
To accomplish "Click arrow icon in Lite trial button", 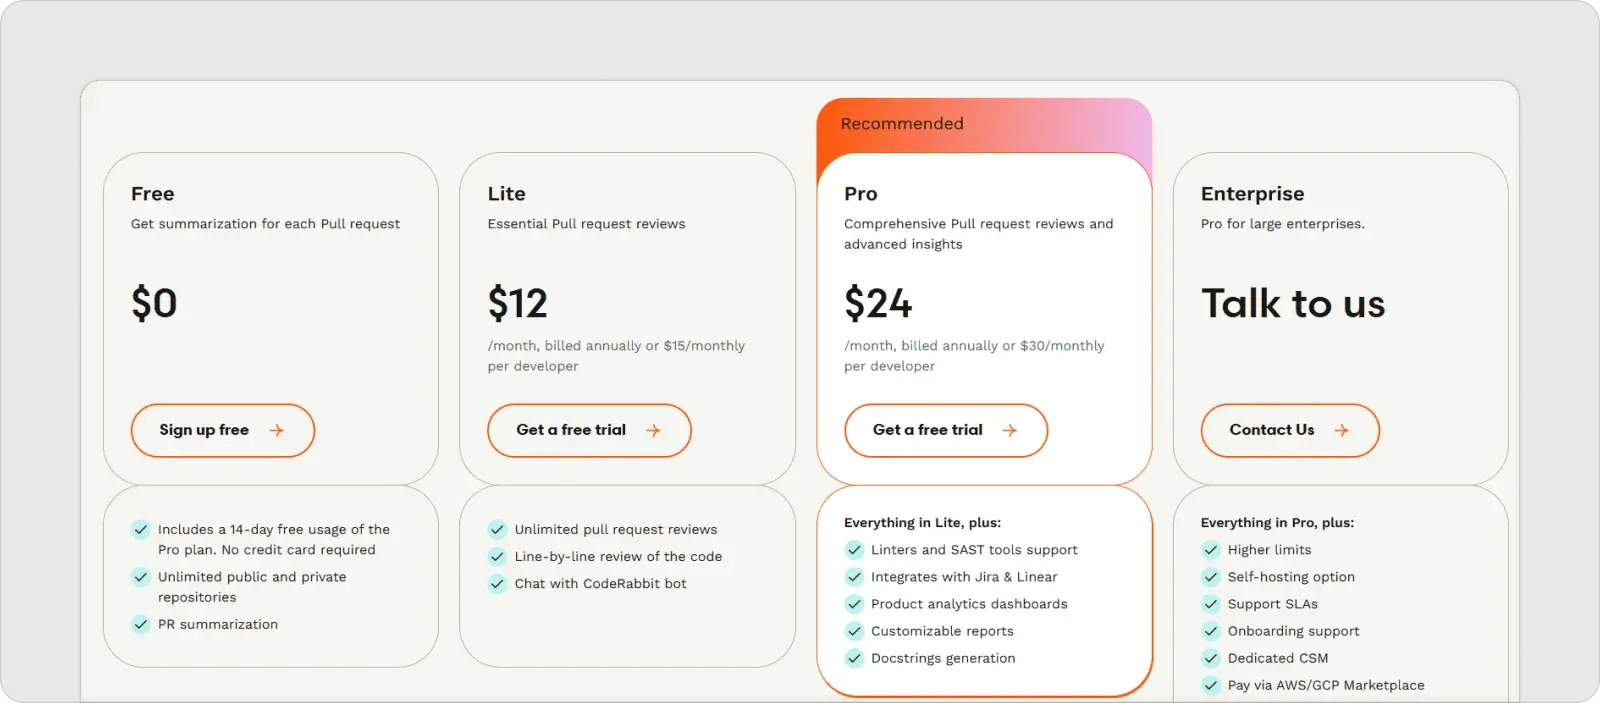I will 653,430.
